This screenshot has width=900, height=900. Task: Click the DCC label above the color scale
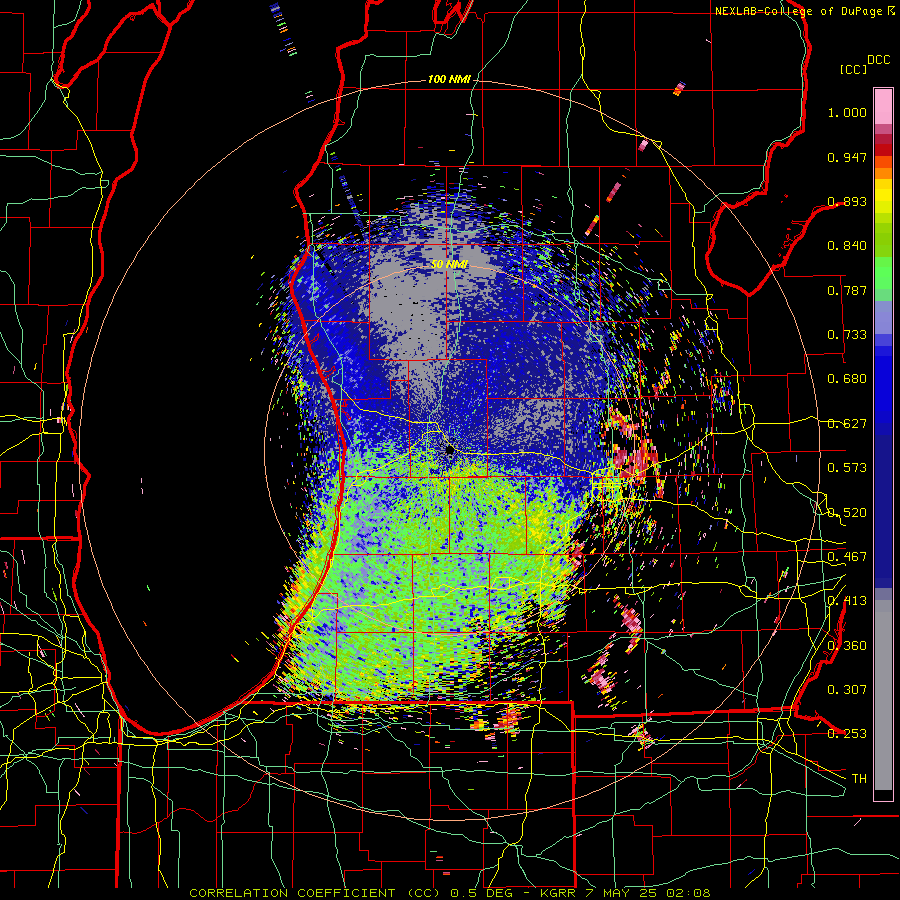coord(879,59)
